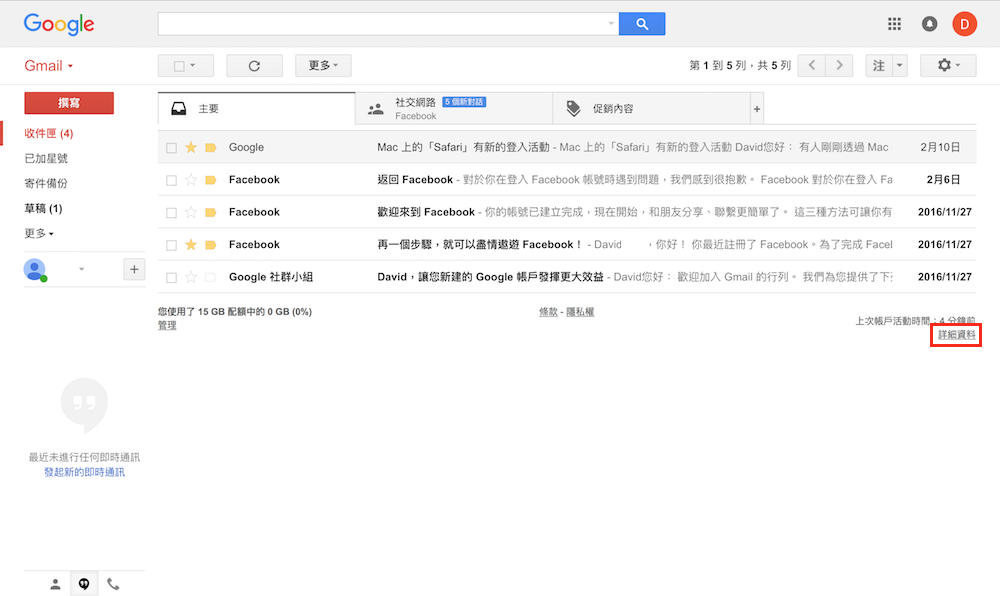Click the Hangouts contacts person icon

[56, 584]
